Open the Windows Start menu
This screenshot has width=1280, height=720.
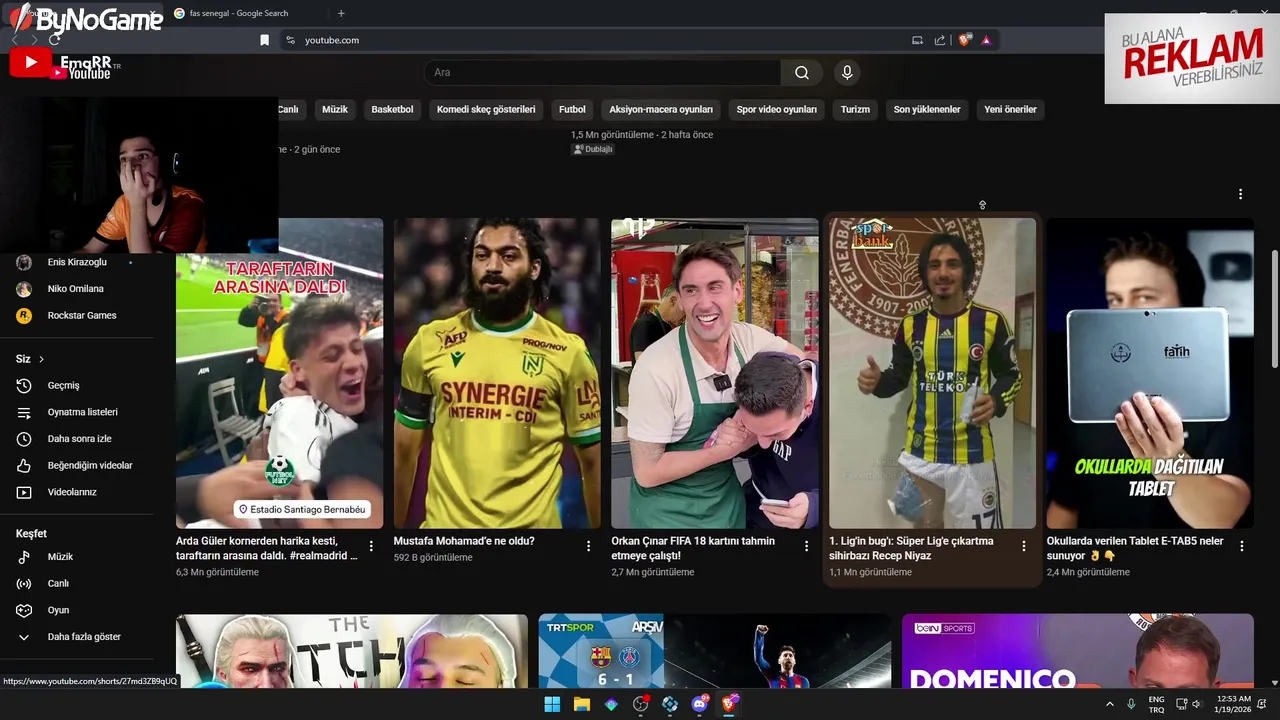[x=552, y=704]
